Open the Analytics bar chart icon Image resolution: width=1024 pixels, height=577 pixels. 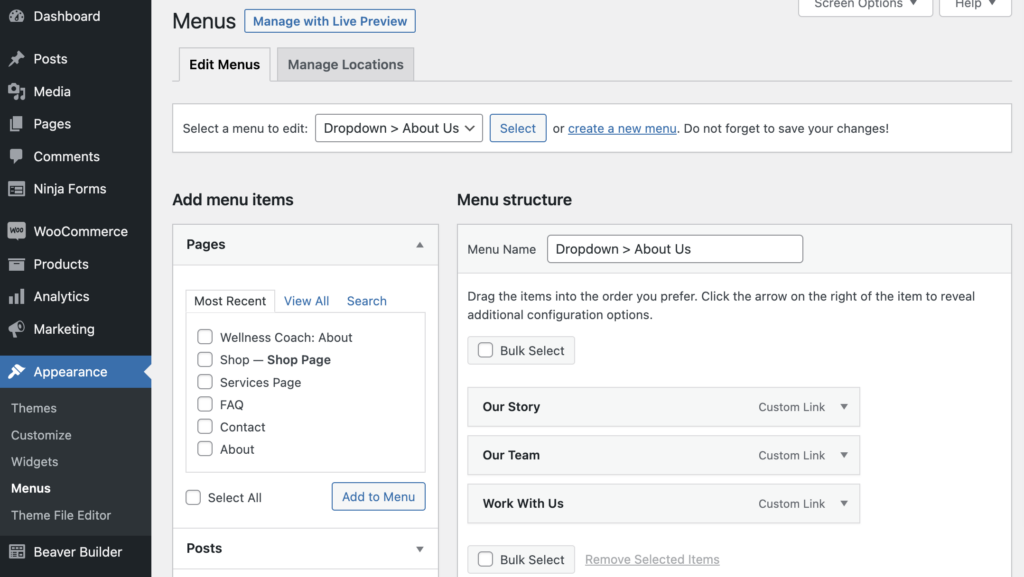[x=17, y=296]
